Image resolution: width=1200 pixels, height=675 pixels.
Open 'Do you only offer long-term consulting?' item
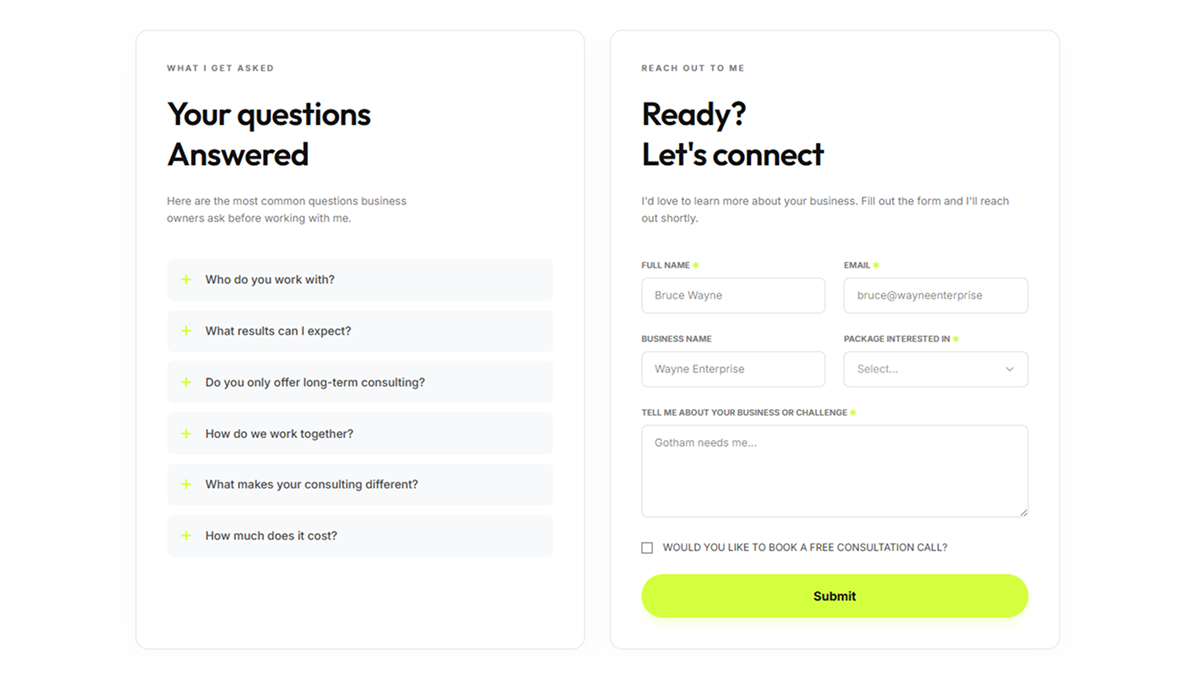tap(360, 383)
